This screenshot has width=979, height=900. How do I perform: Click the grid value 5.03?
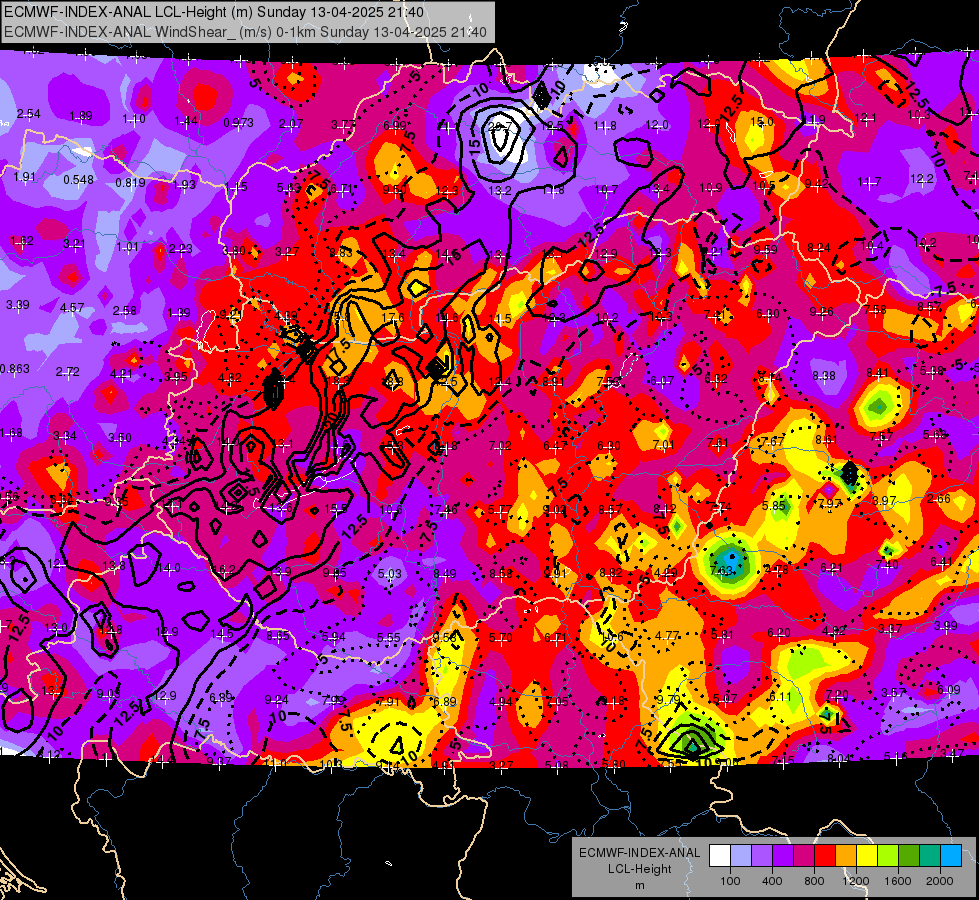click(390, 573)
